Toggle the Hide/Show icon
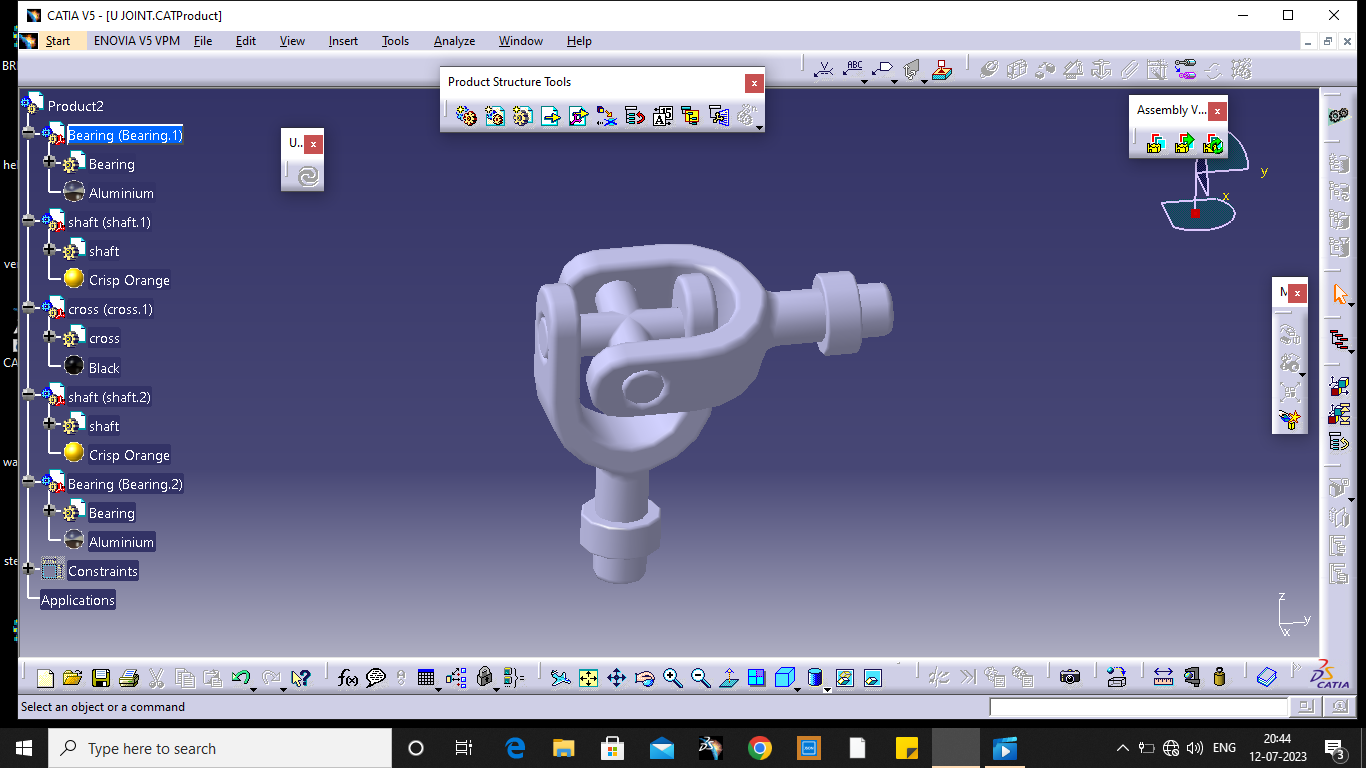 (x=845, y=678)
